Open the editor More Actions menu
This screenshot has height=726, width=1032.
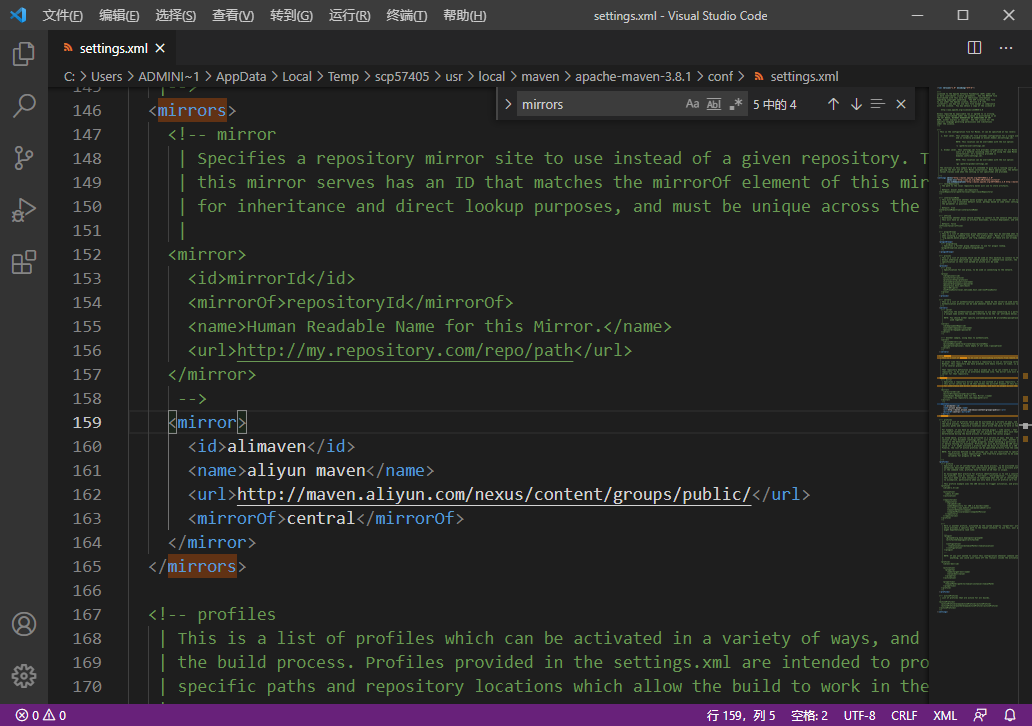point(1007,48)
